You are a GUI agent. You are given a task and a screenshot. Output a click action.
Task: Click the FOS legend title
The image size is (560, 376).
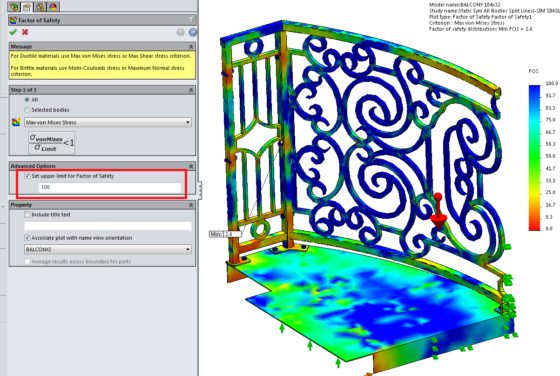(533, 71)
